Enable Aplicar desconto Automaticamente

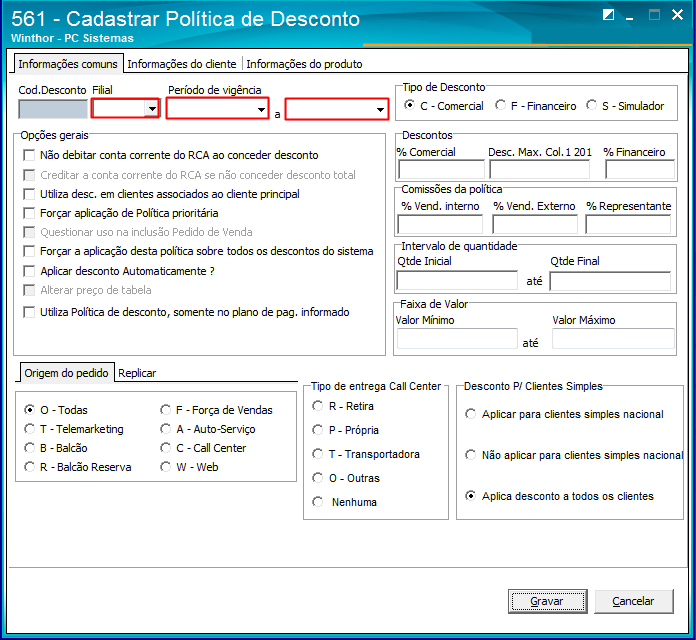point(29,271)
